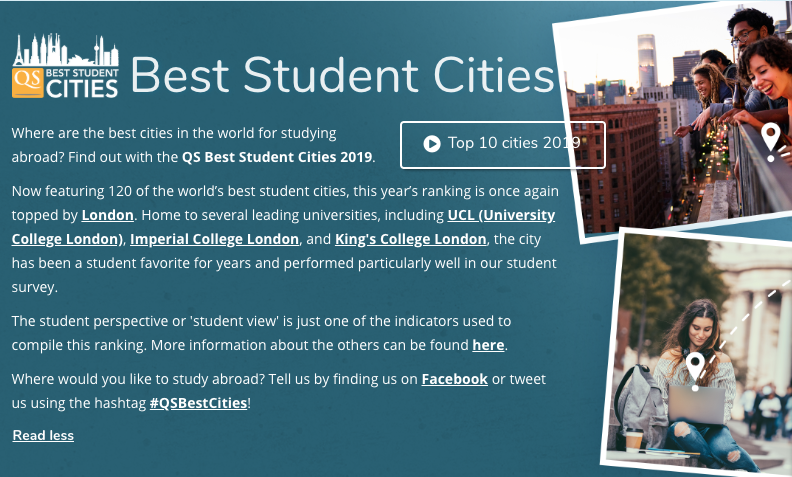Viewport: 792px width, 477px height.
Task: Click the city skyline graphic in the logo
Action: [65, 50]
